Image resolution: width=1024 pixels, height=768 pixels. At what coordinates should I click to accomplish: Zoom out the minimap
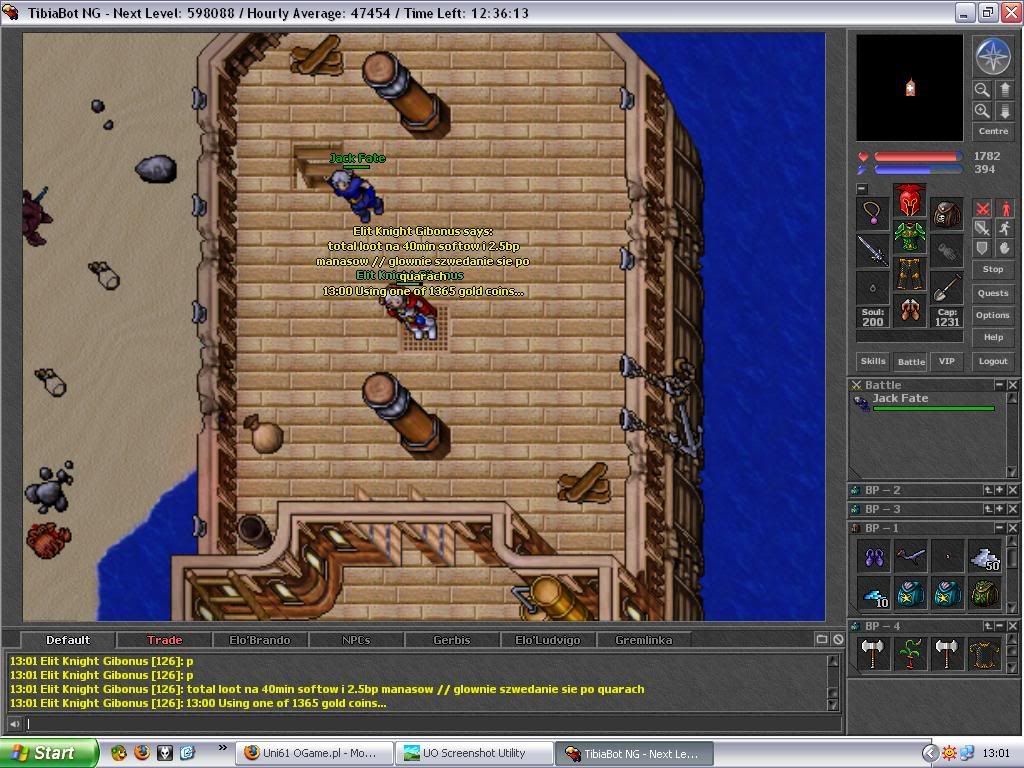(x=982, y=89)
